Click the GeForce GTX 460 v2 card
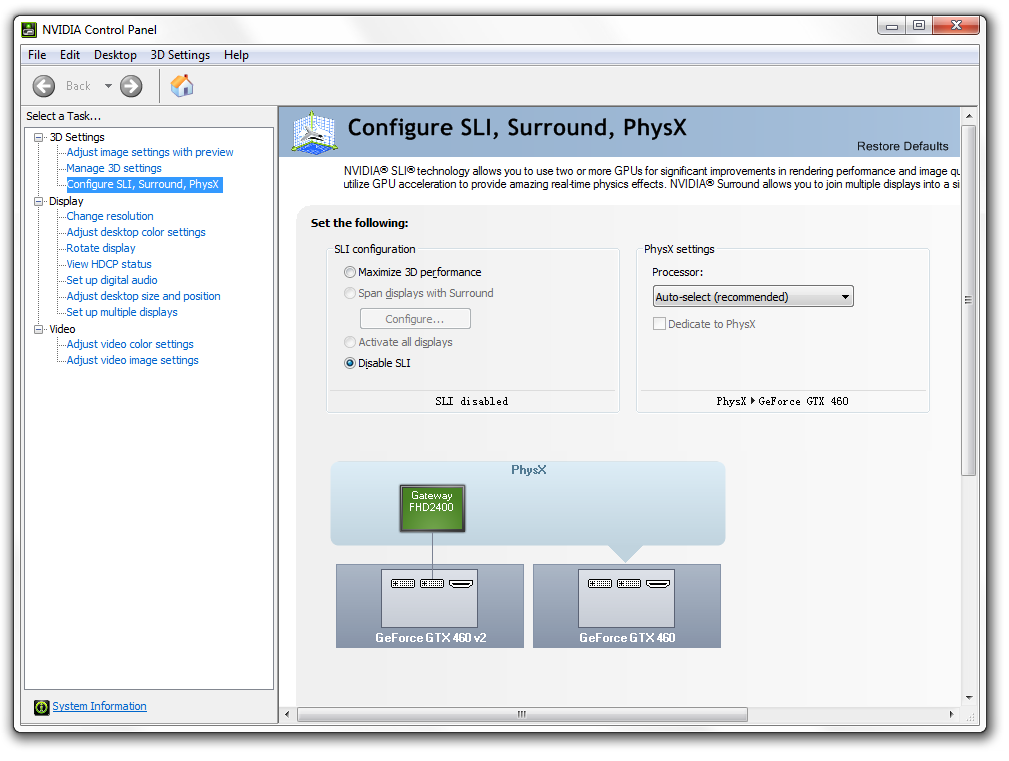1009x761 pixels. coord(430,606)
